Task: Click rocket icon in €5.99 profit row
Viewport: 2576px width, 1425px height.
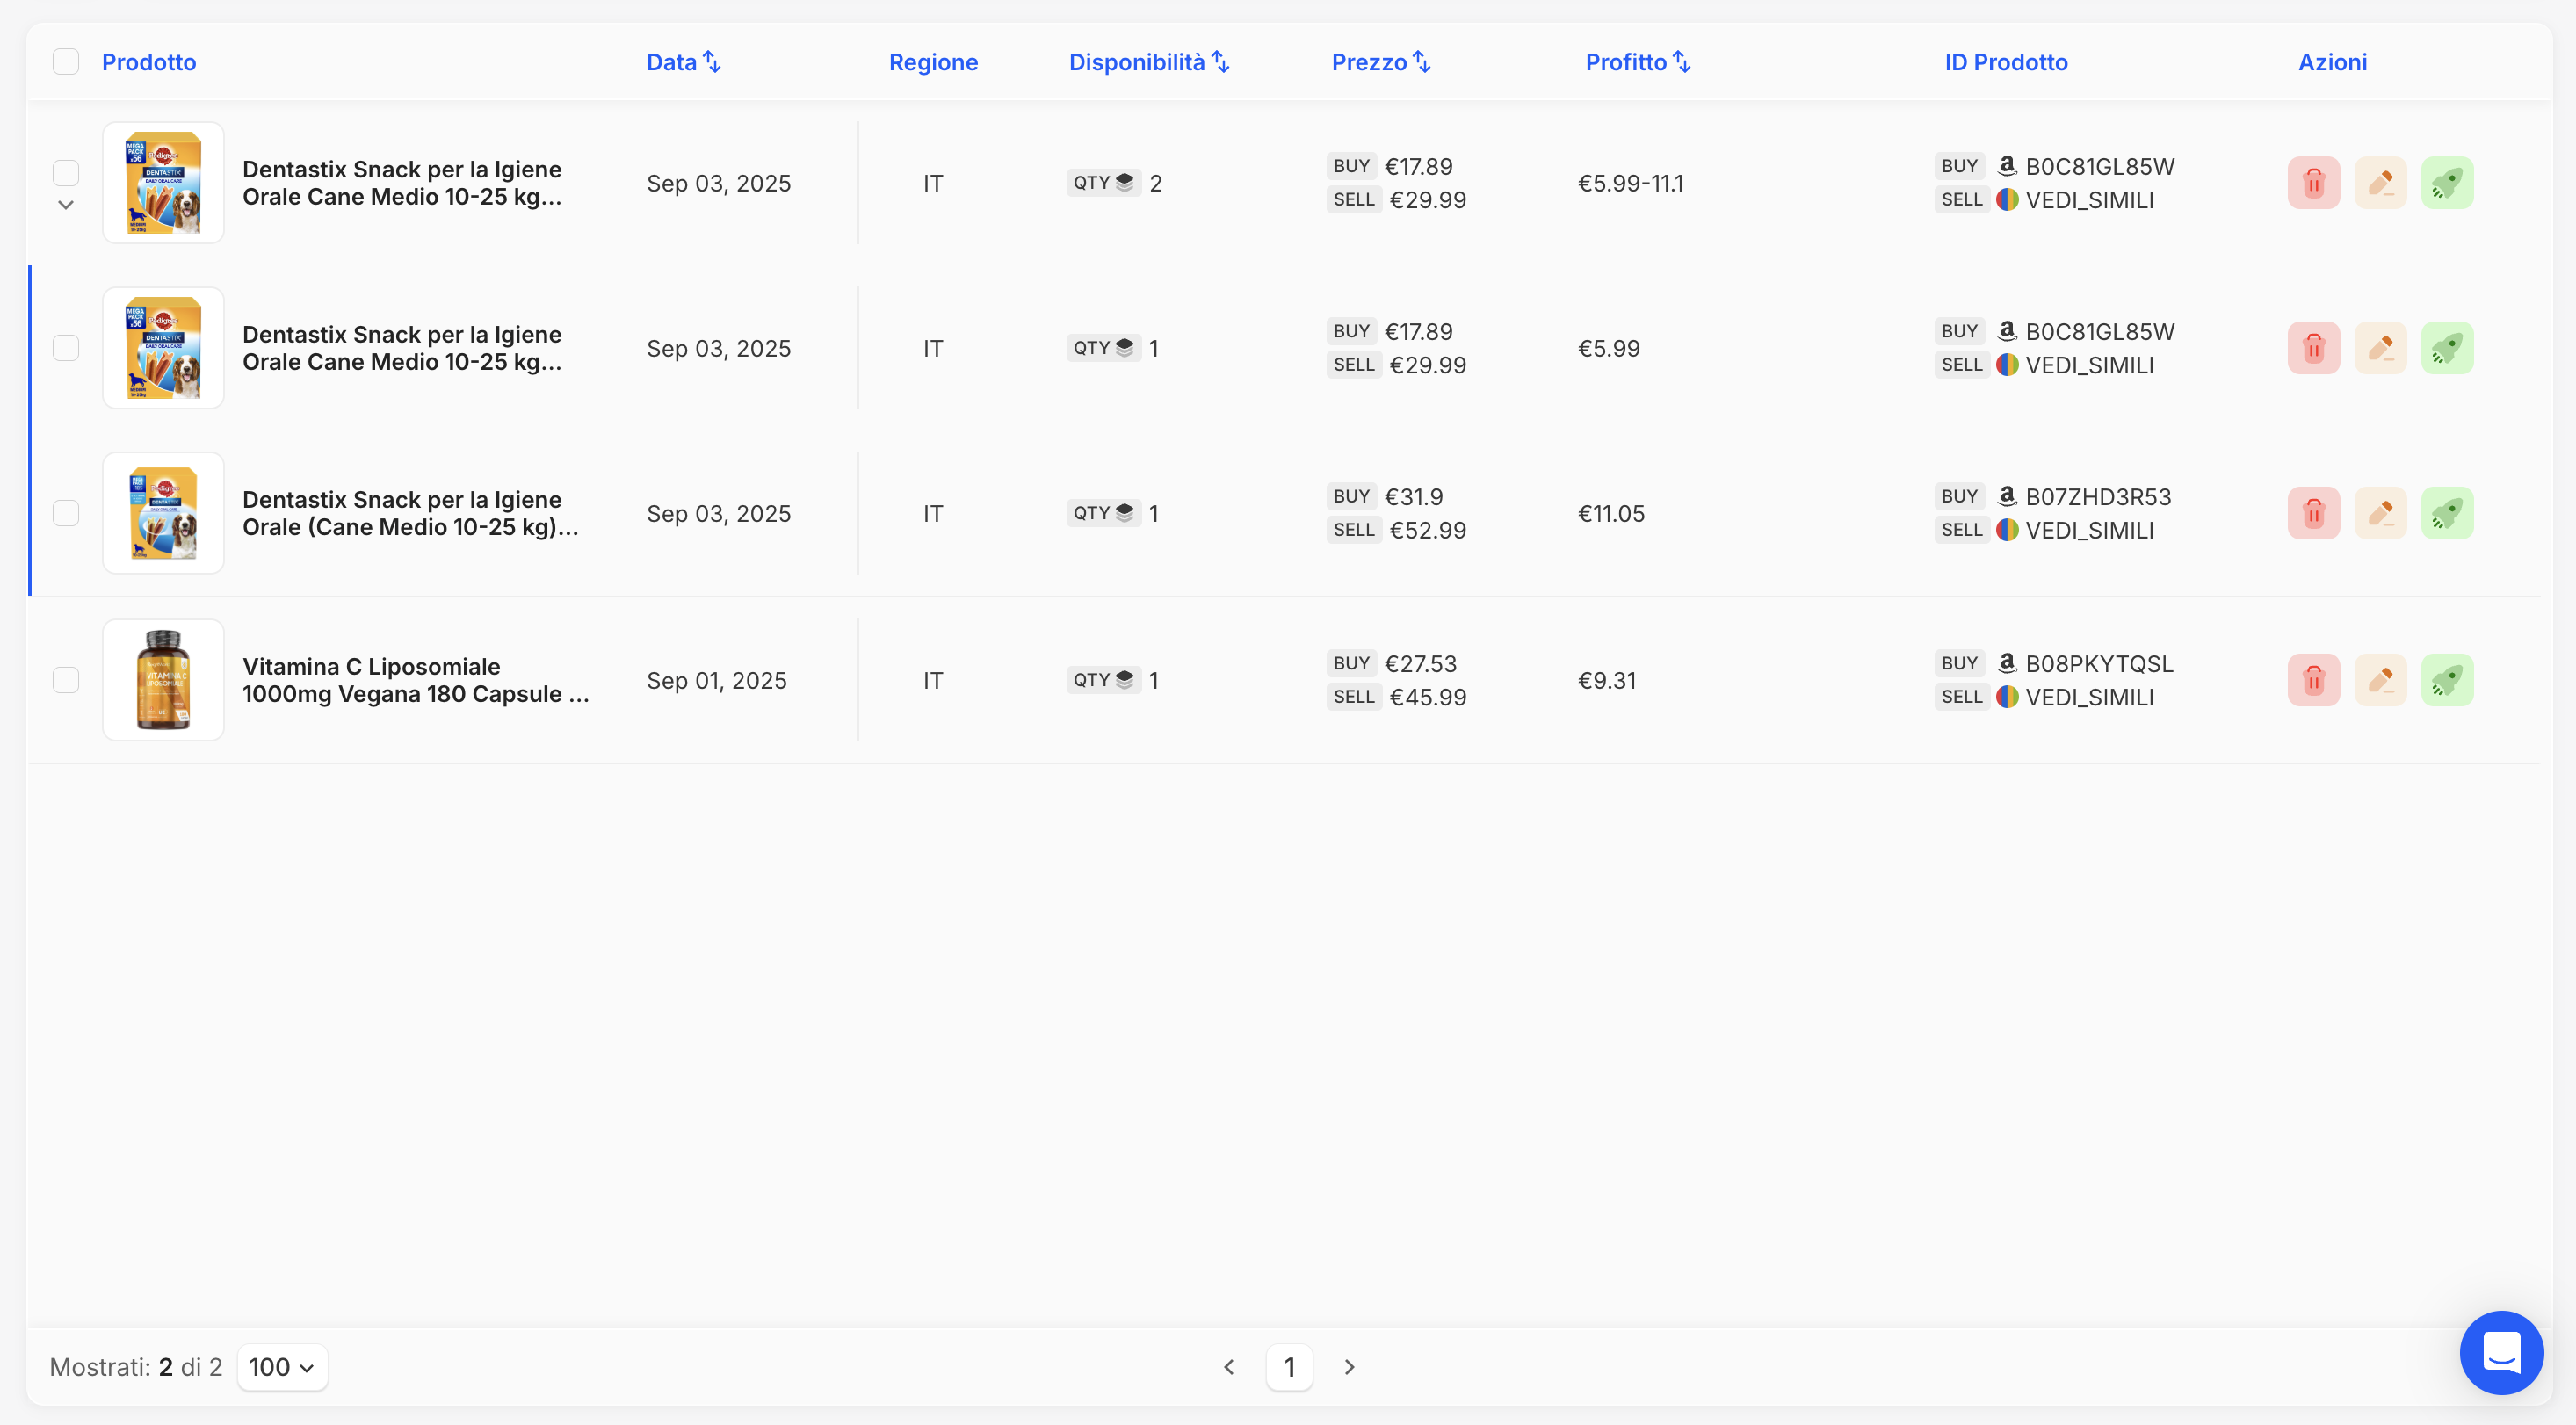Action: tap(2447, 348)
